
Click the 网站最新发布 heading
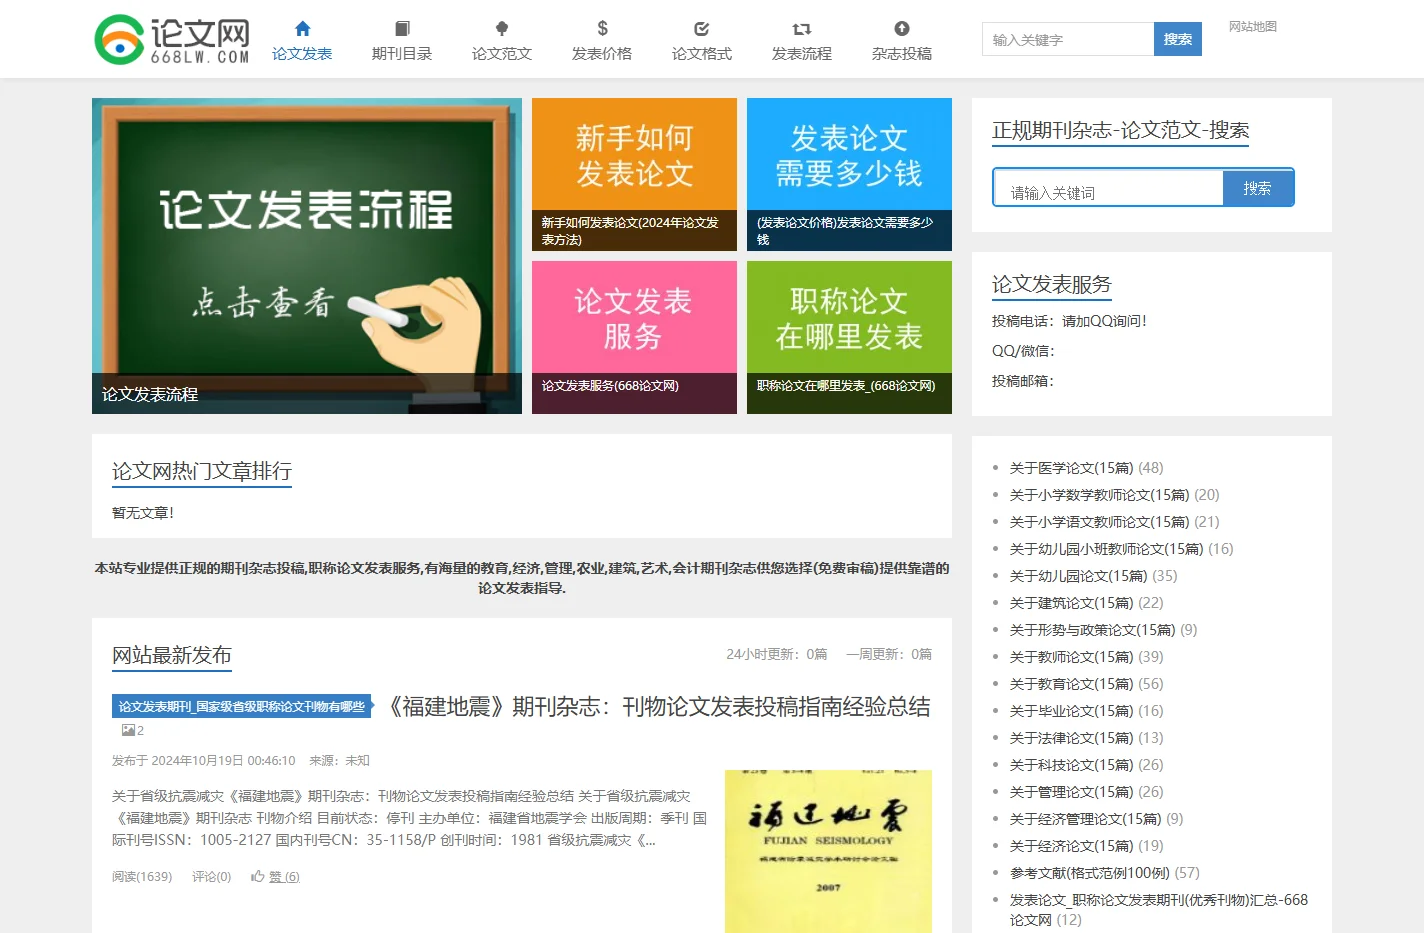[x=172, y=655]
